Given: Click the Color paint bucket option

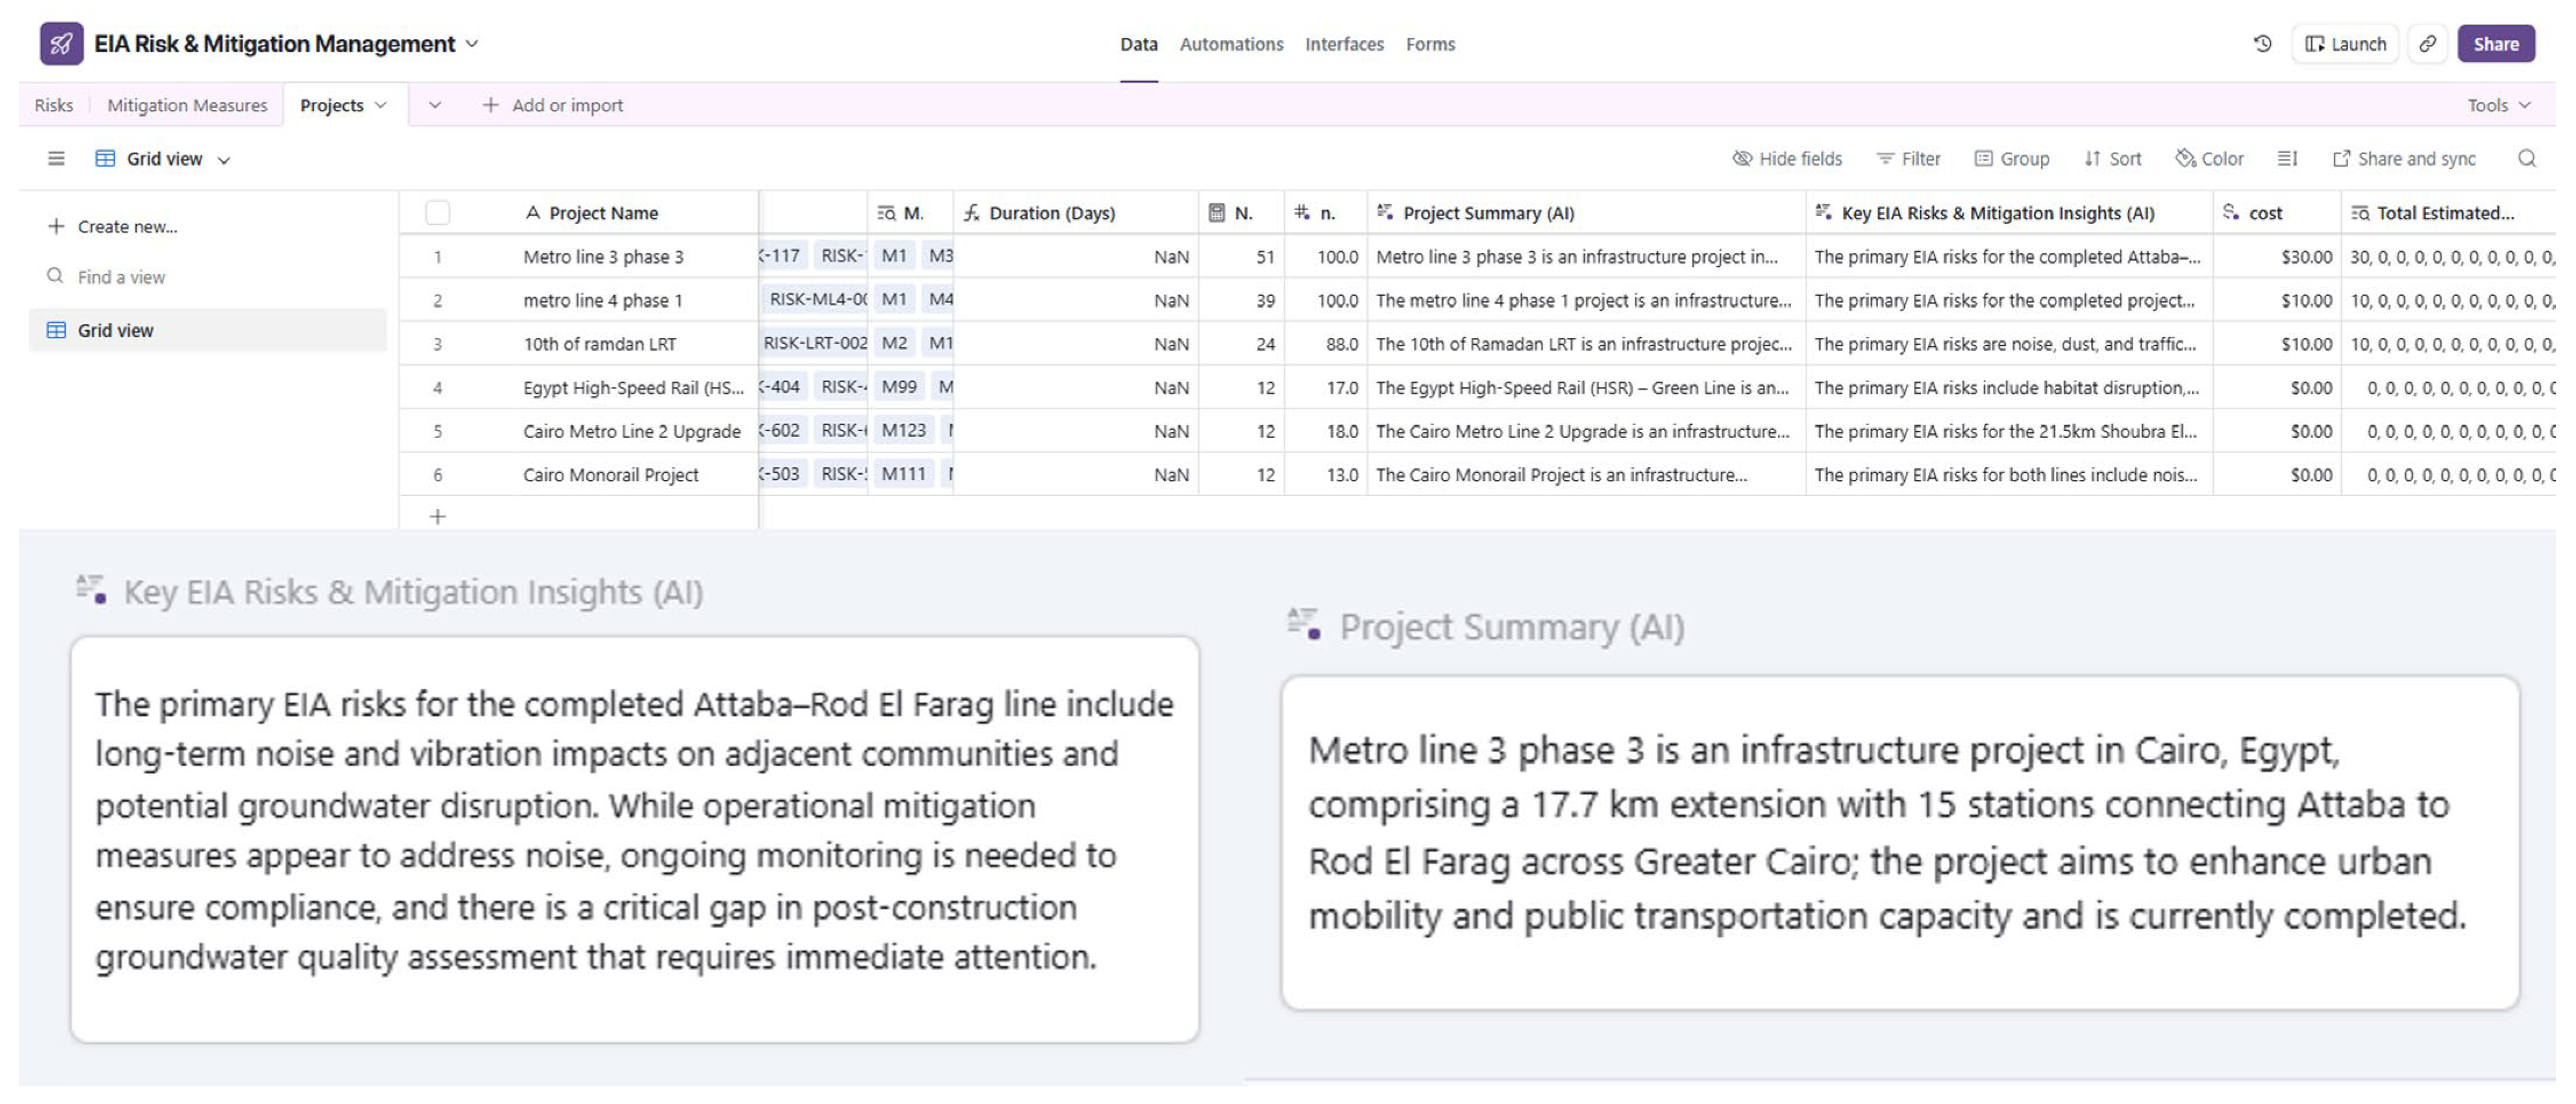Looking at the screenshot, I should click(2209, 158).
